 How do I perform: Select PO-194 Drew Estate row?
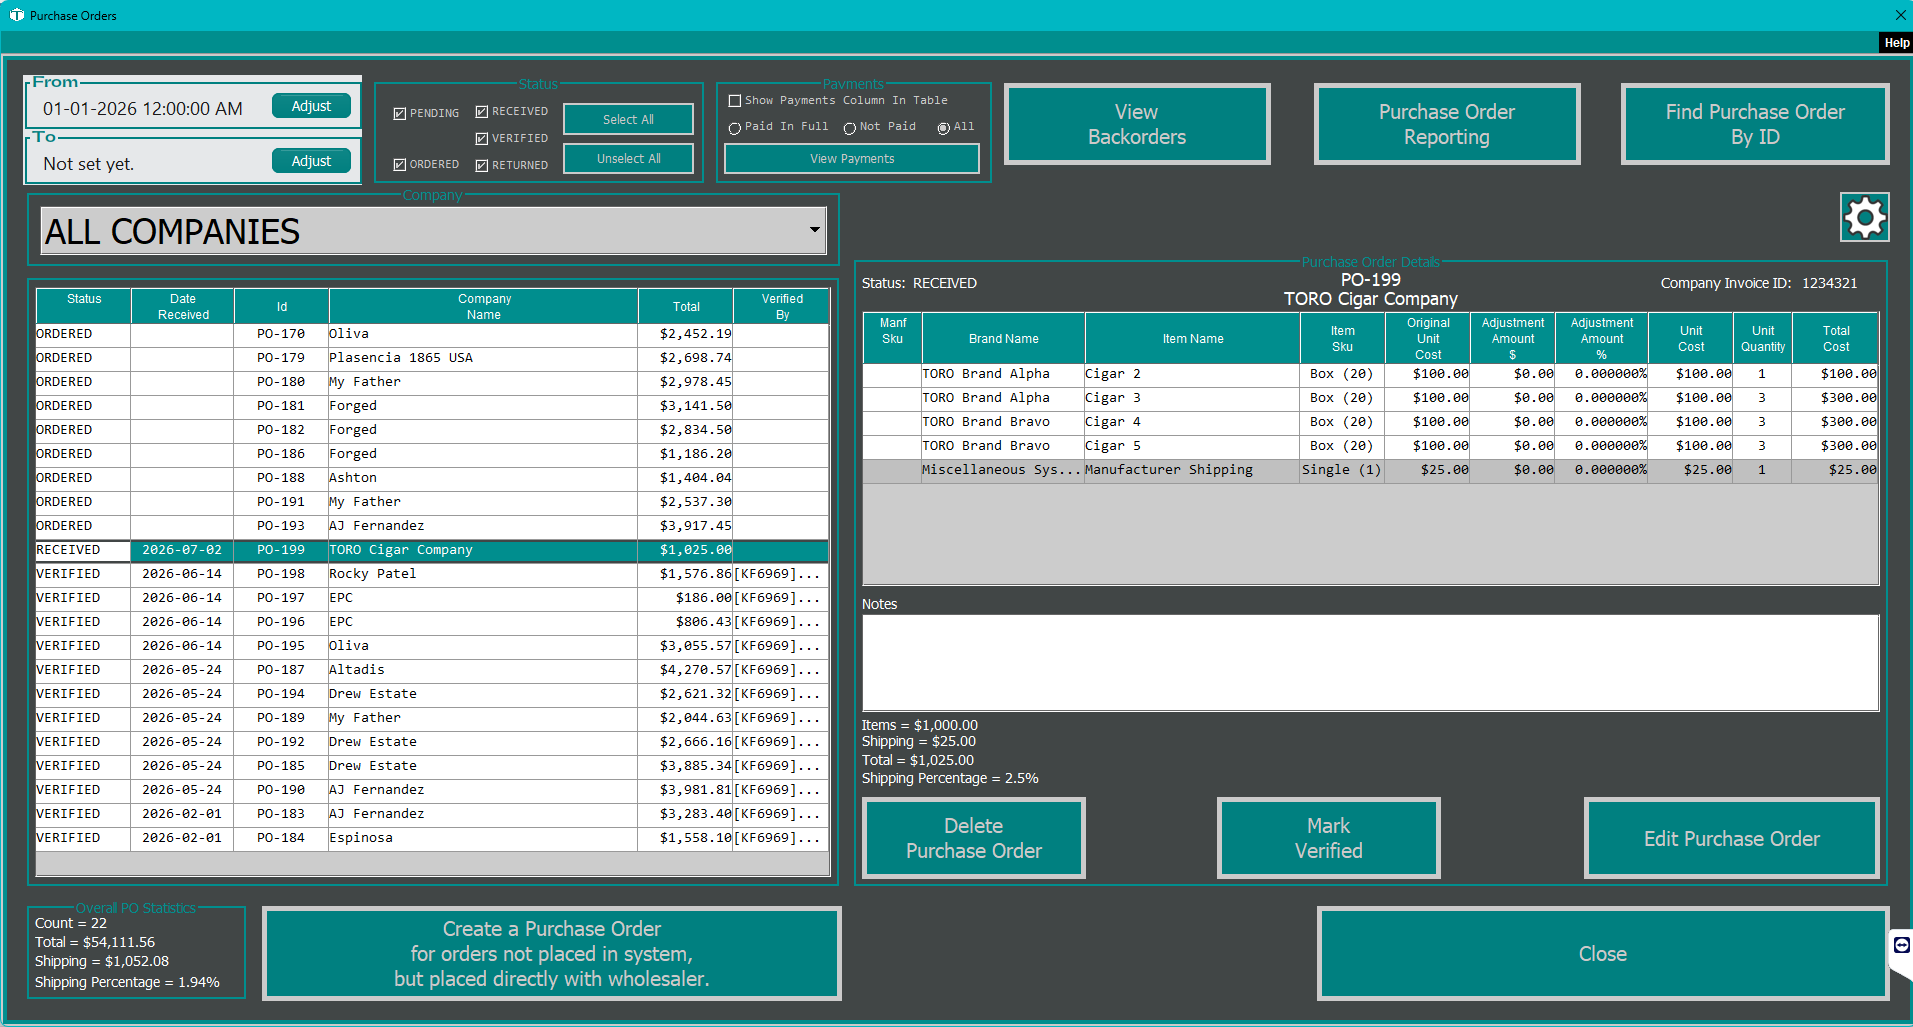[432, 694]
